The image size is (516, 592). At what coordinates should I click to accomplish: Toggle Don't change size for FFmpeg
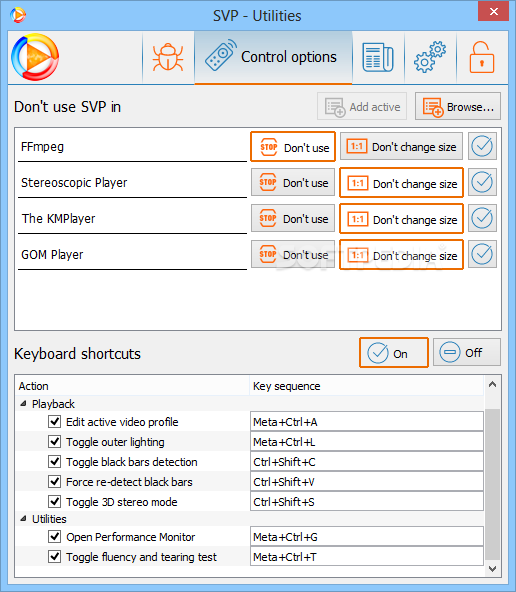pos(401,146)
